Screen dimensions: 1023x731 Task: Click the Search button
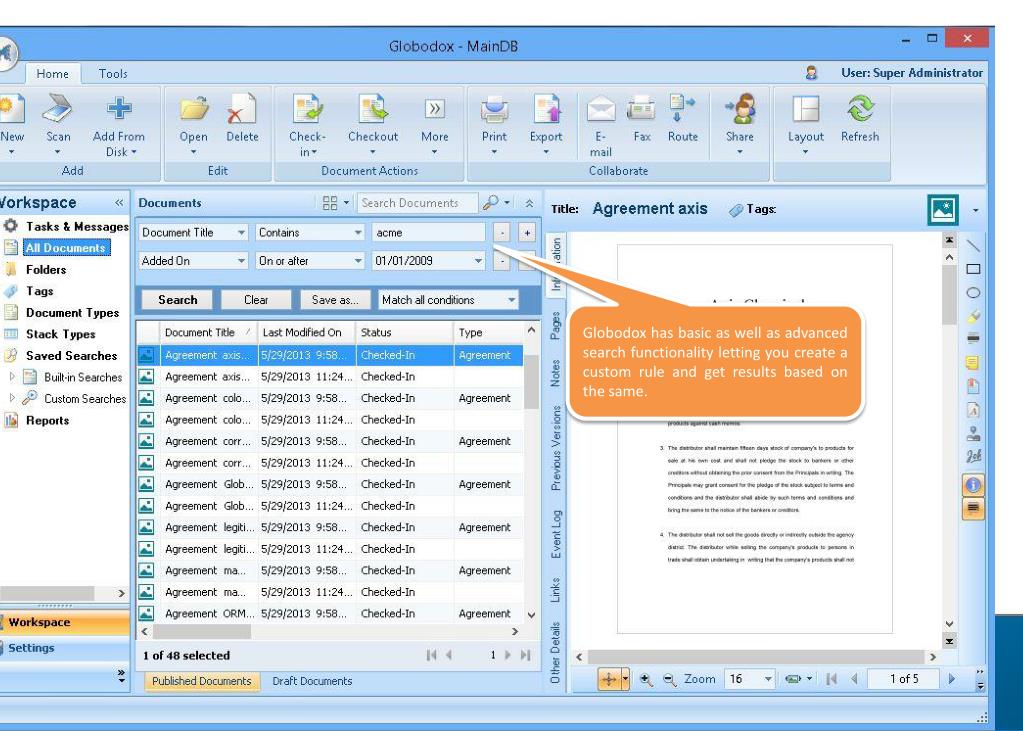coord(177,300)
